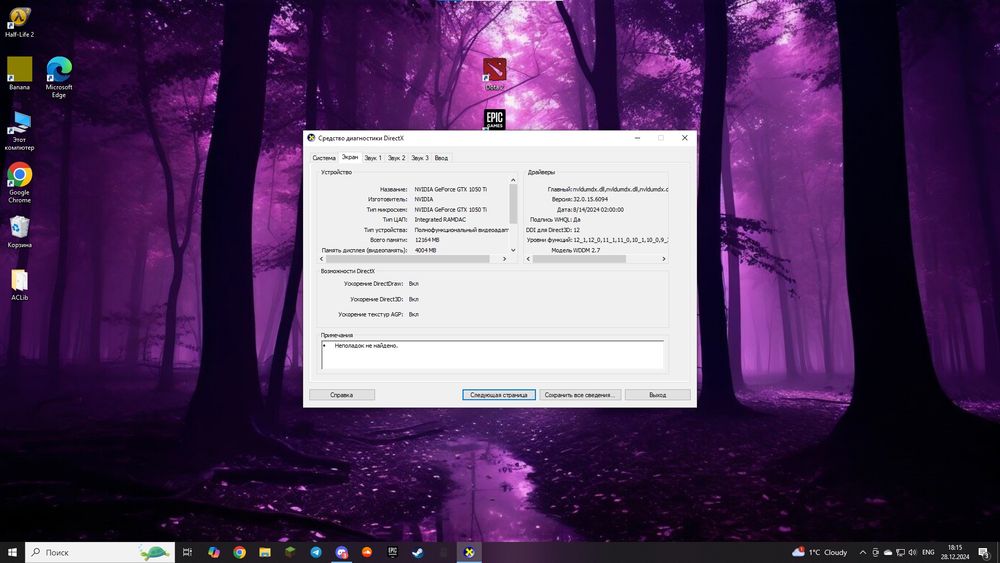The height and width of the screenshot is (563, 1000).
Task: Open the clock showing 18:15
Action: tap(955, 552)
